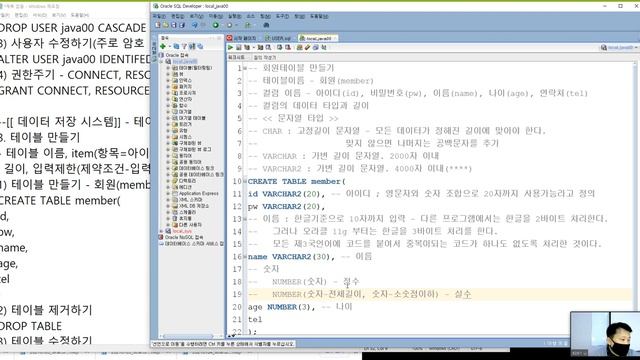
Task: Expand the 시퀀스 tree node
Action: [x=168, y=137]
